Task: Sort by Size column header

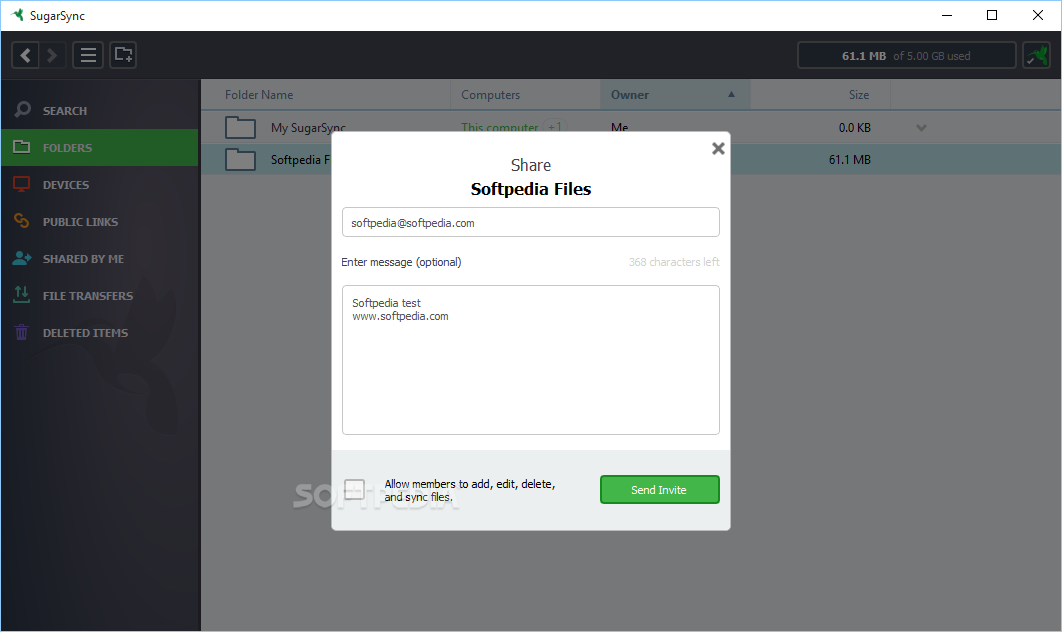Action: 859,95
